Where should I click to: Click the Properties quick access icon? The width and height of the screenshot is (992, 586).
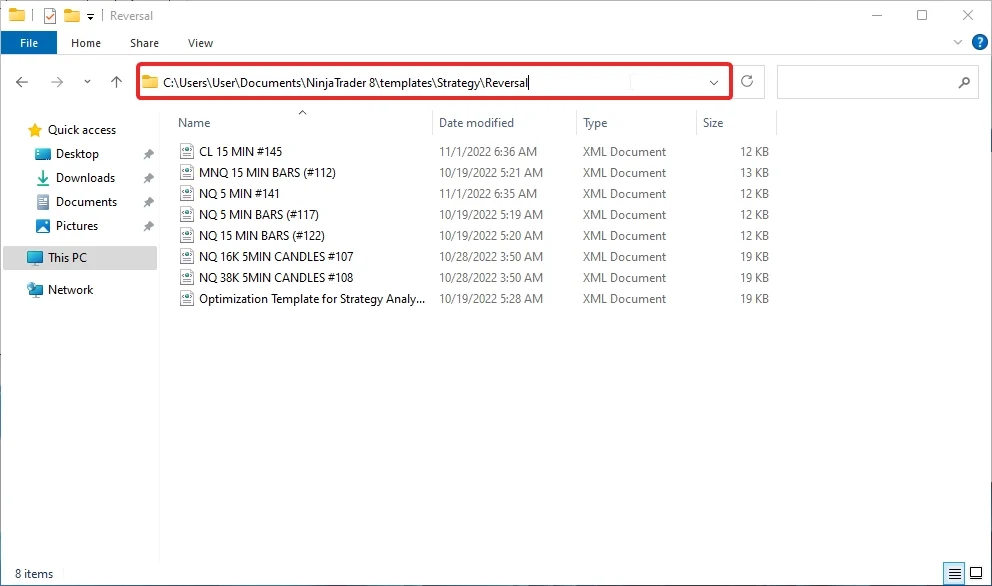[x=50, y=15]
